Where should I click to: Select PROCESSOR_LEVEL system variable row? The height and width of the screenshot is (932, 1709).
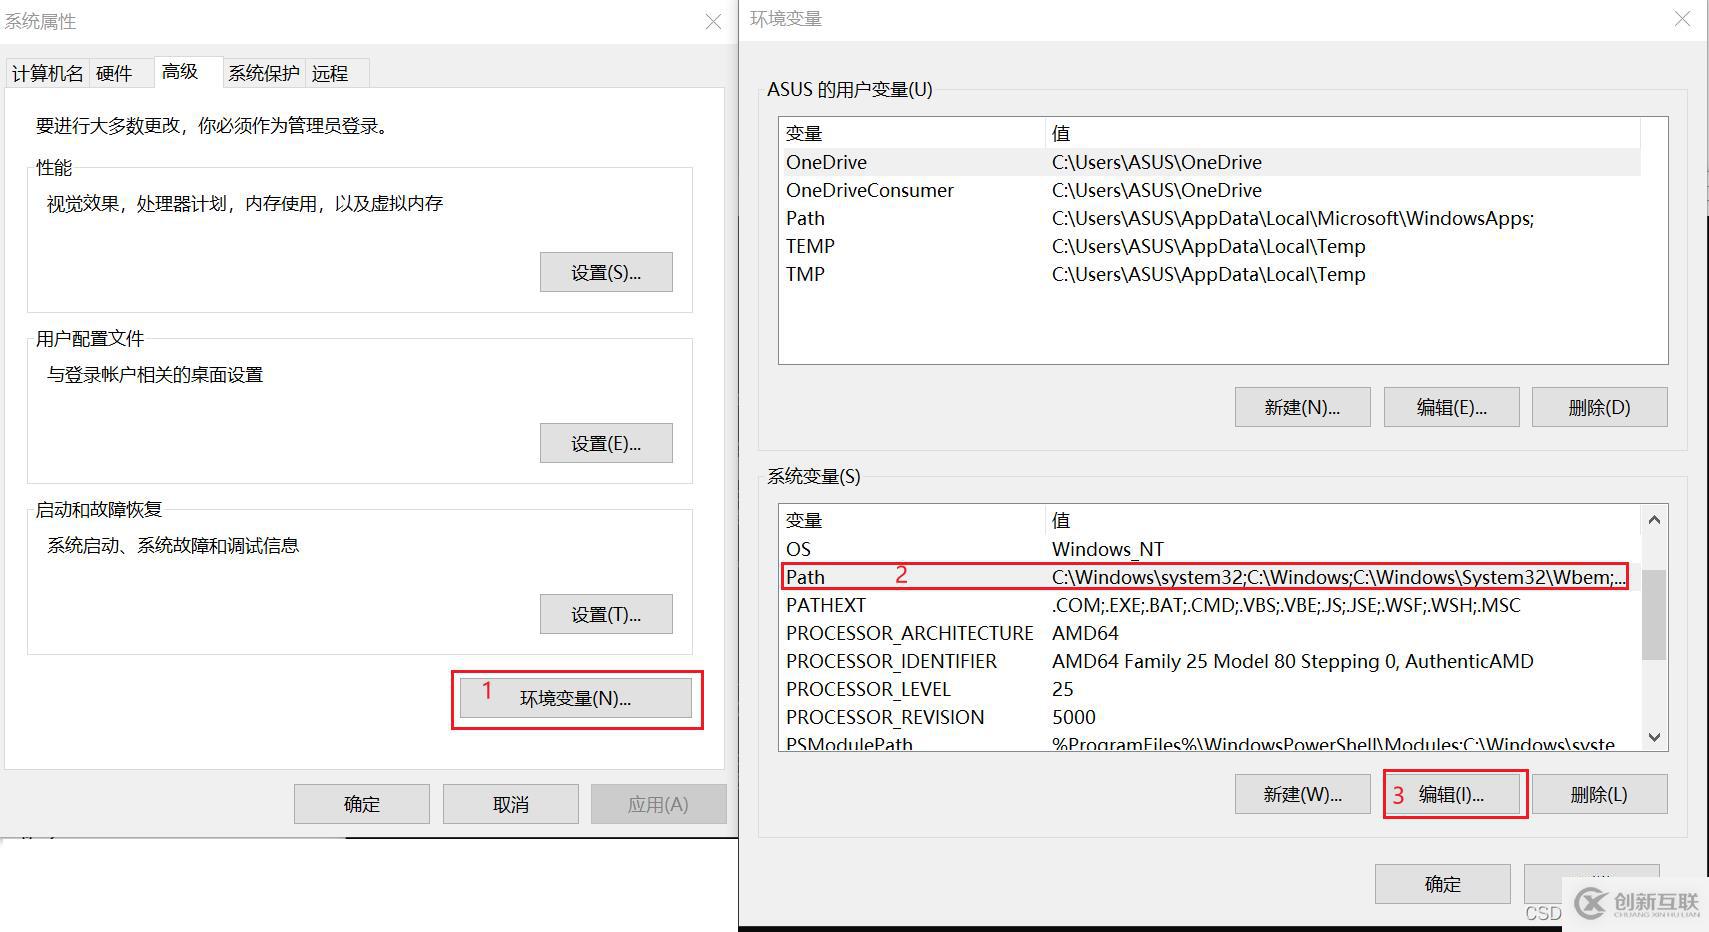click(1210, 689)
